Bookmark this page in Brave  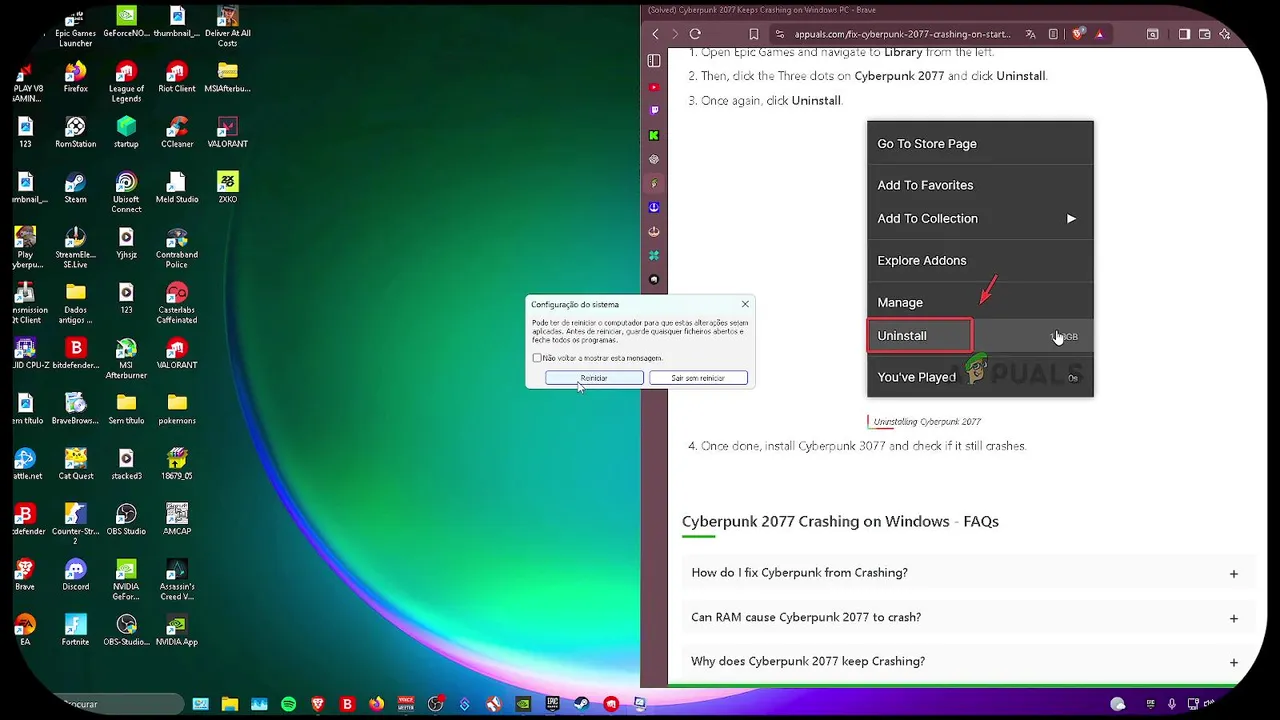tap(754, 34)
